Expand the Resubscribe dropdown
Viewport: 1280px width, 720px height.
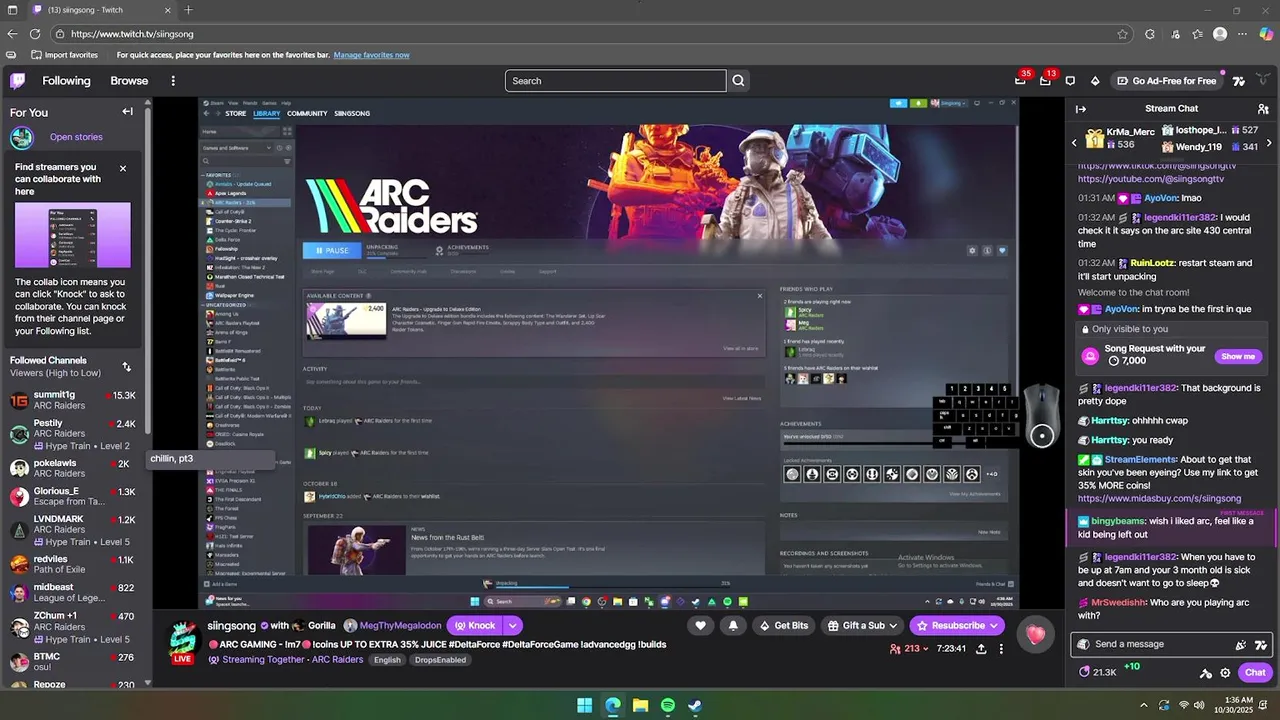[994, 626]
